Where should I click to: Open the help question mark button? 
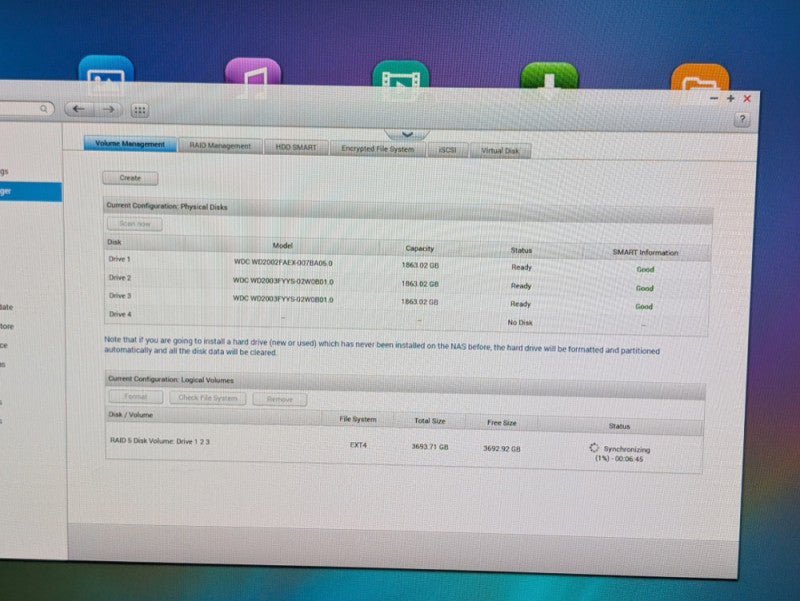coord(742,120)
